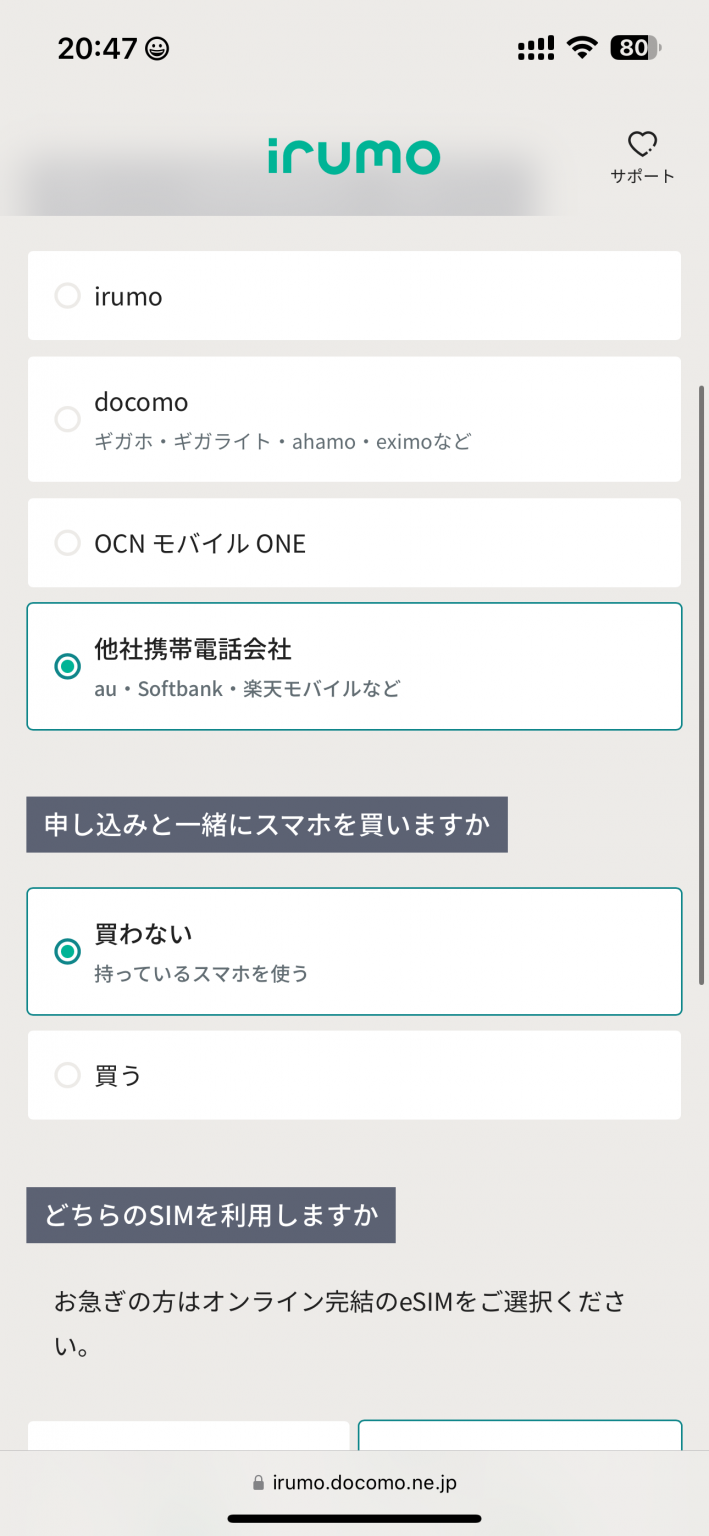Tap the サポート label under the heart
The height and width of the screenshot is (1536, 709).
[642, 175]
